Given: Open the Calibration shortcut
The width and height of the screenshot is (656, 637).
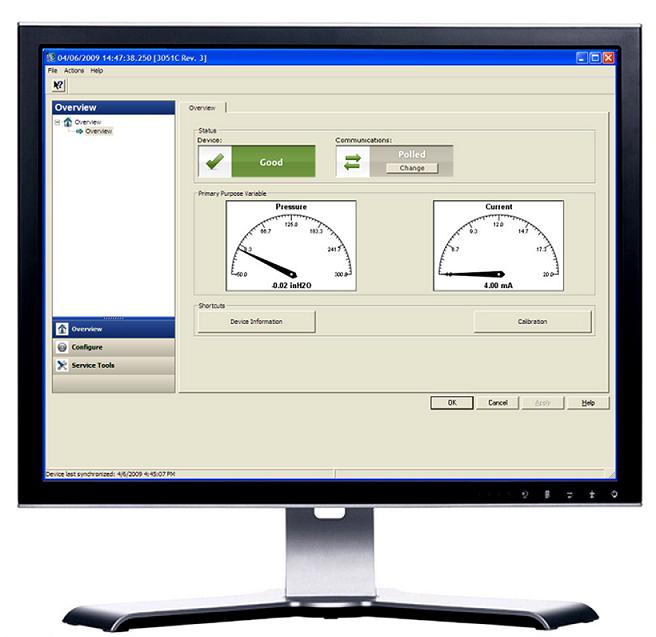Looking at the screenshot, I should 532,321.
